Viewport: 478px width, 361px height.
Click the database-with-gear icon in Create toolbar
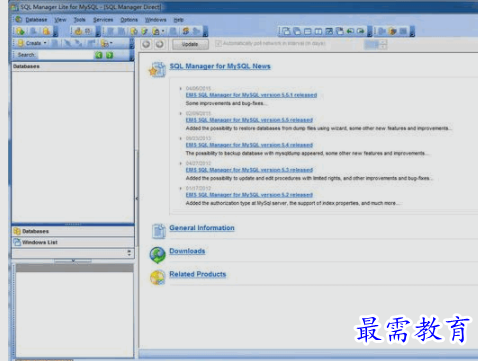[104, 43]
